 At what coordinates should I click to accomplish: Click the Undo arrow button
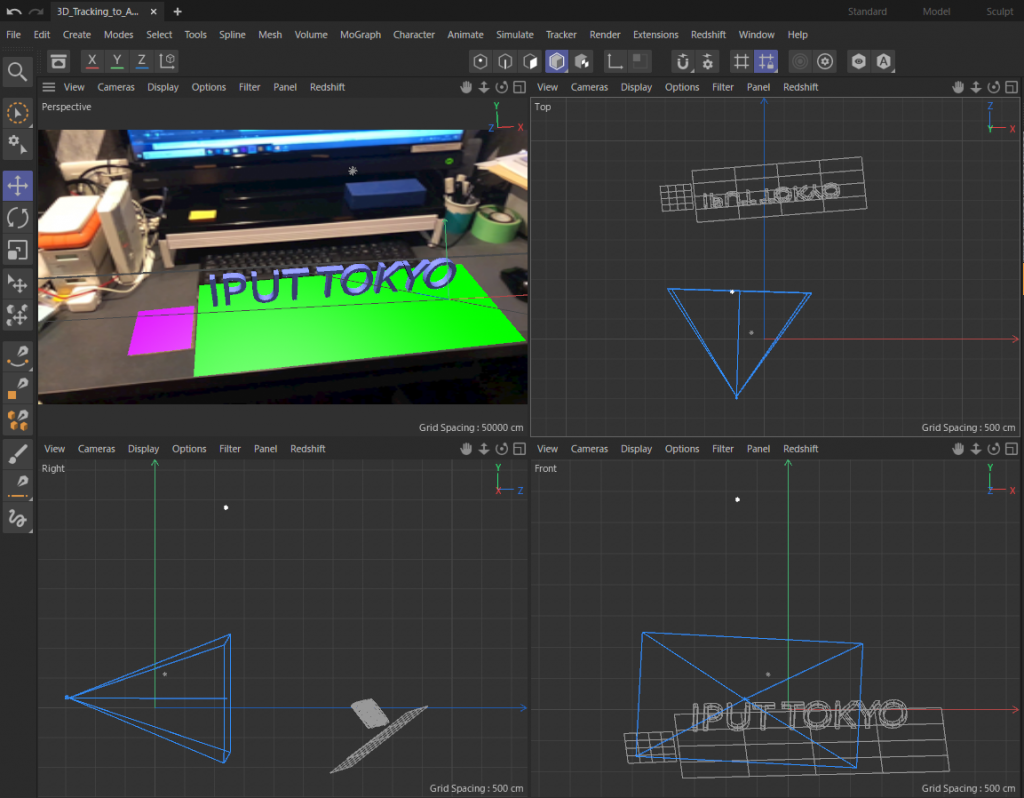[14, 12]
